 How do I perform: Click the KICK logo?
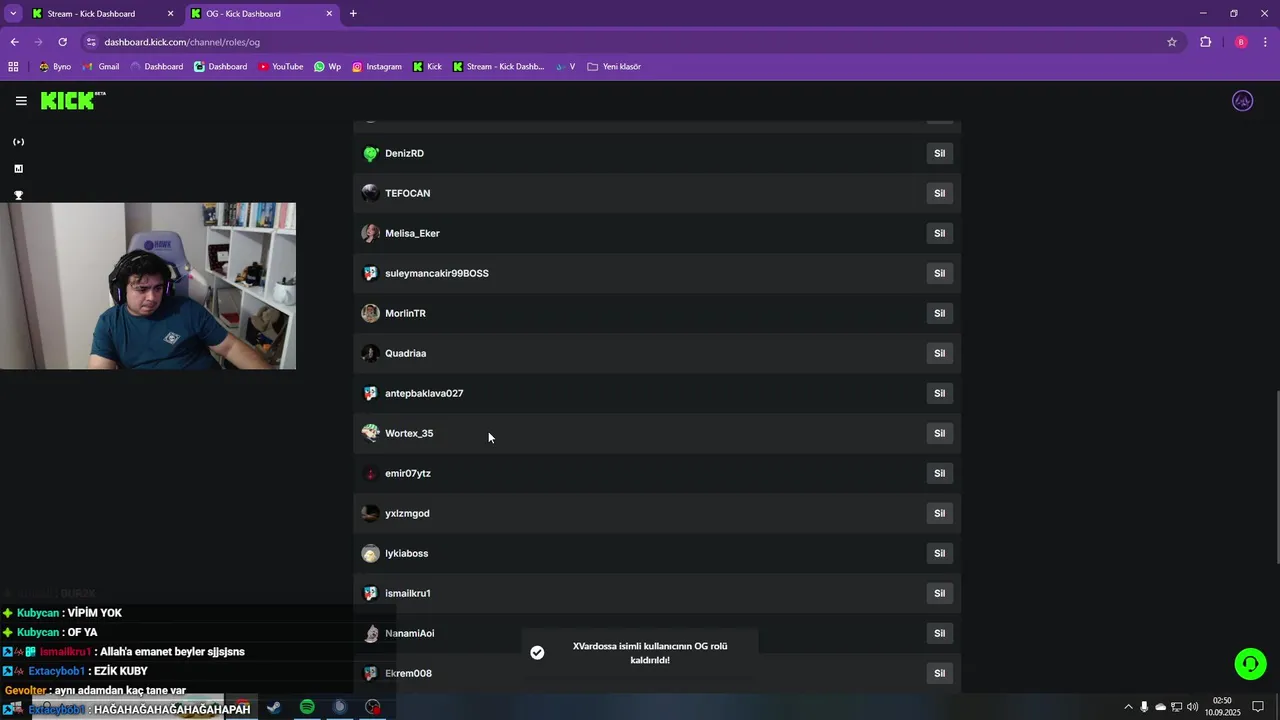click(73, 100)
